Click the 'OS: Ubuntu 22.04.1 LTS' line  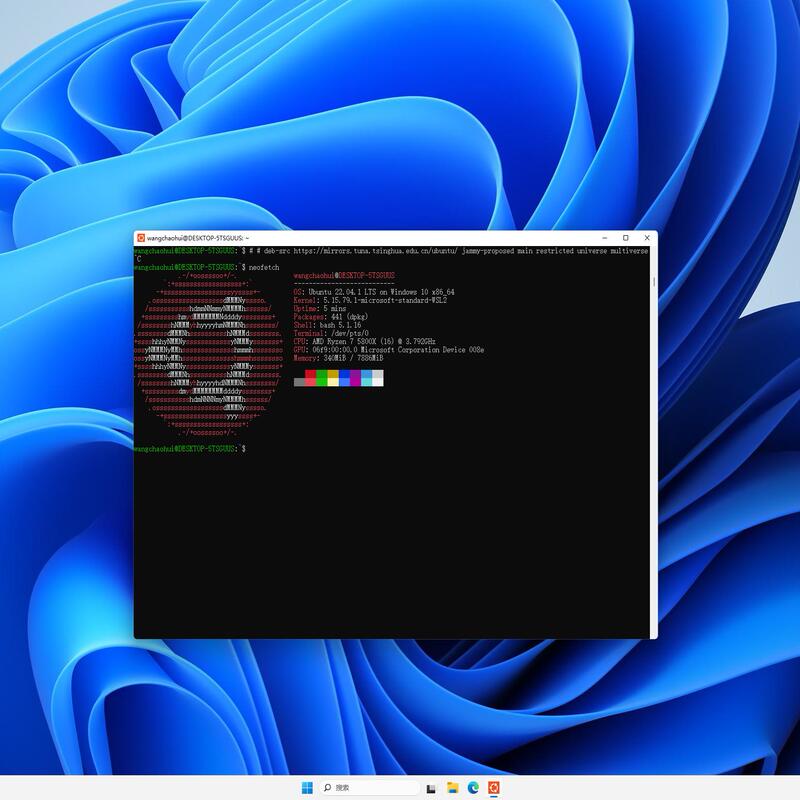click(373, 292)
